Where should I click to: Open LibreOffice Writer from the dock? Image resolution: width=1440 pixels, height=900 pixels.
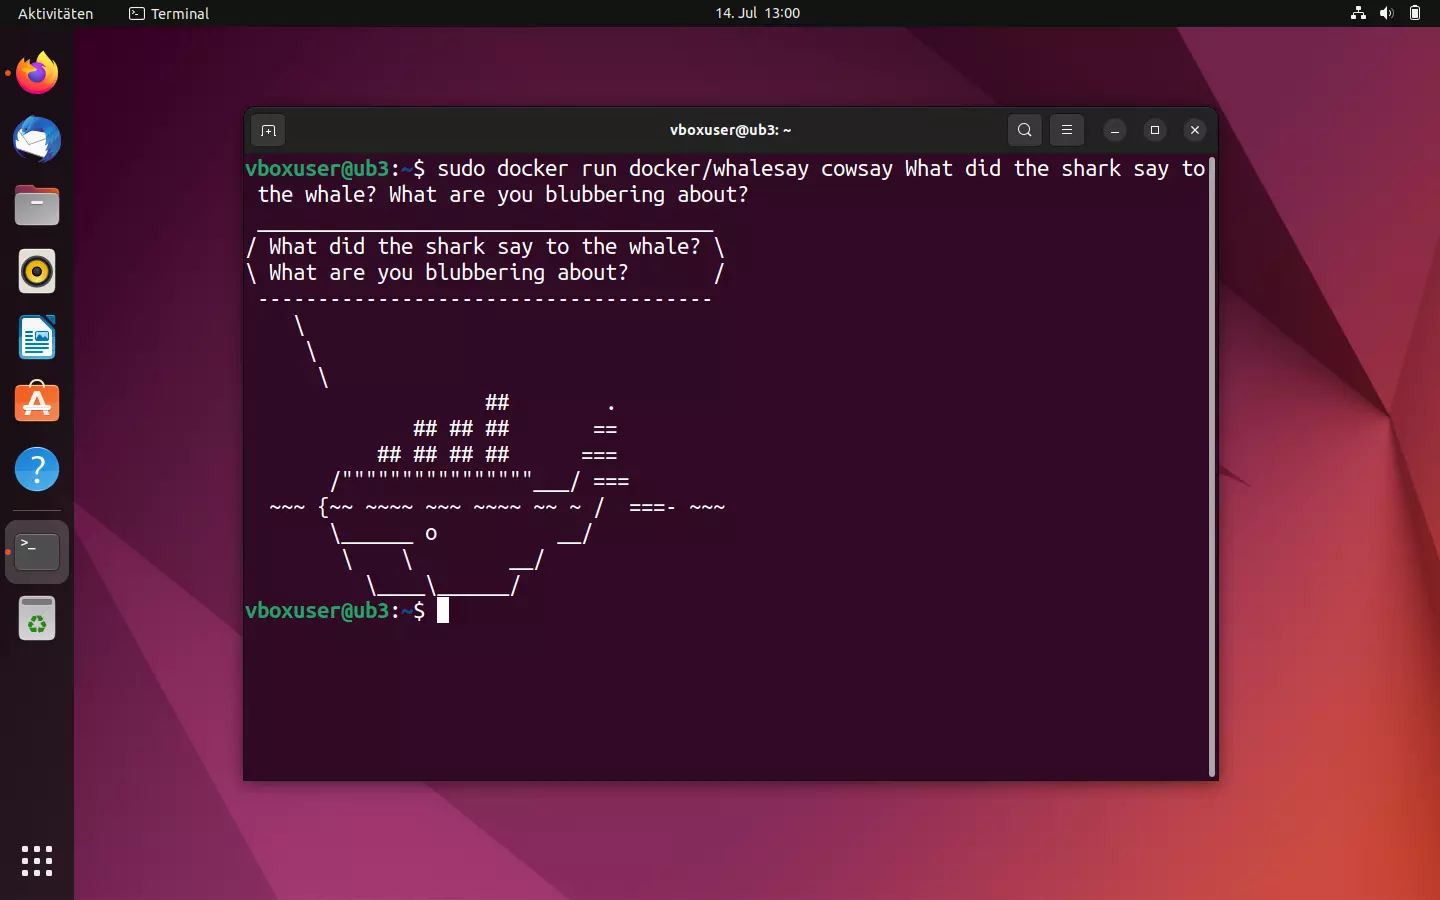click(36, 338)
